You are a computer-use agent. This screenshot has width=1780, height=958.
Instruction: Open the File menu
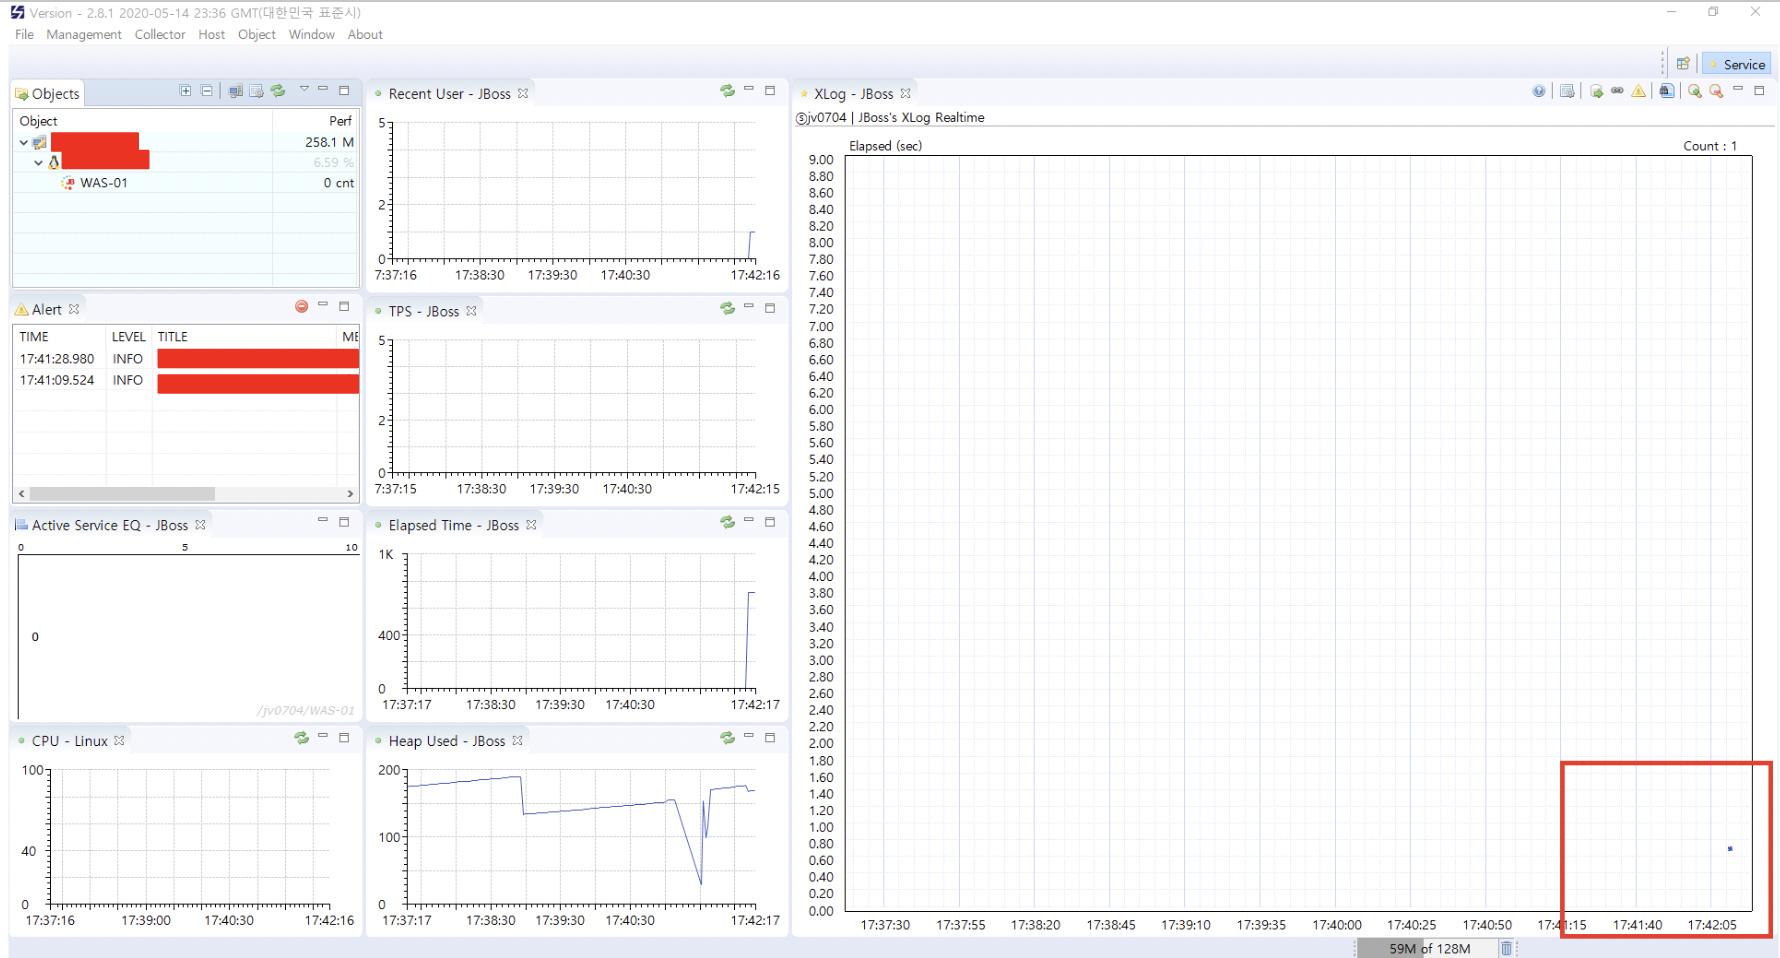(x=25, y=34)
